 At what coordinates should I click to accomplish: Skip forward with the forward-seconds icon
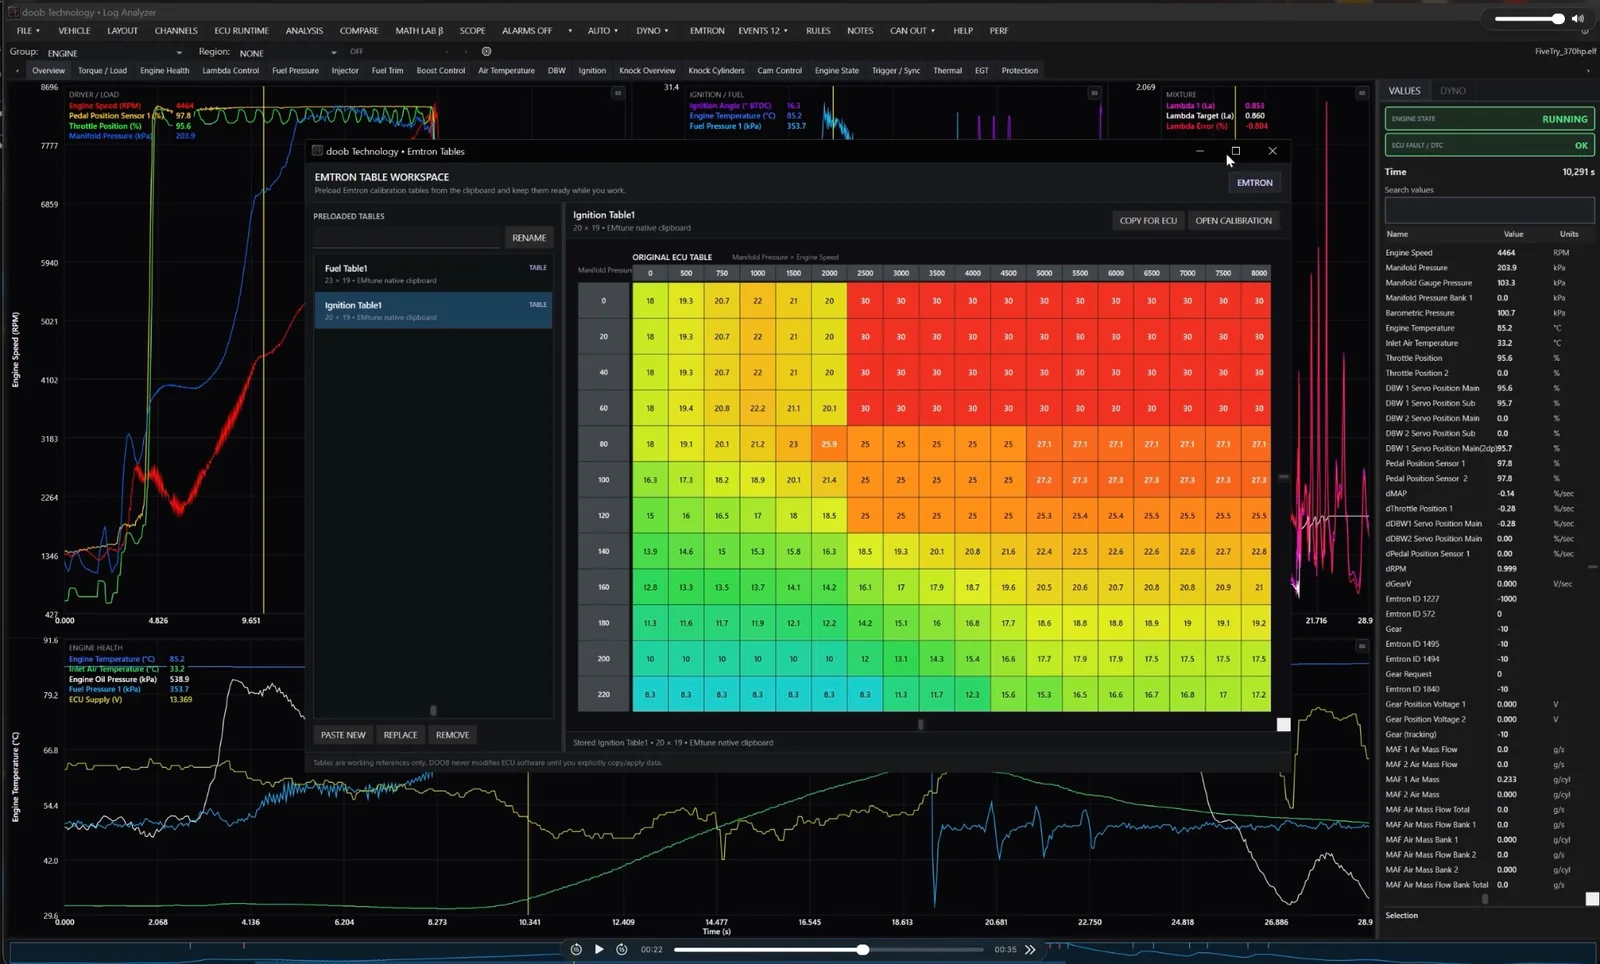(622, 949)
